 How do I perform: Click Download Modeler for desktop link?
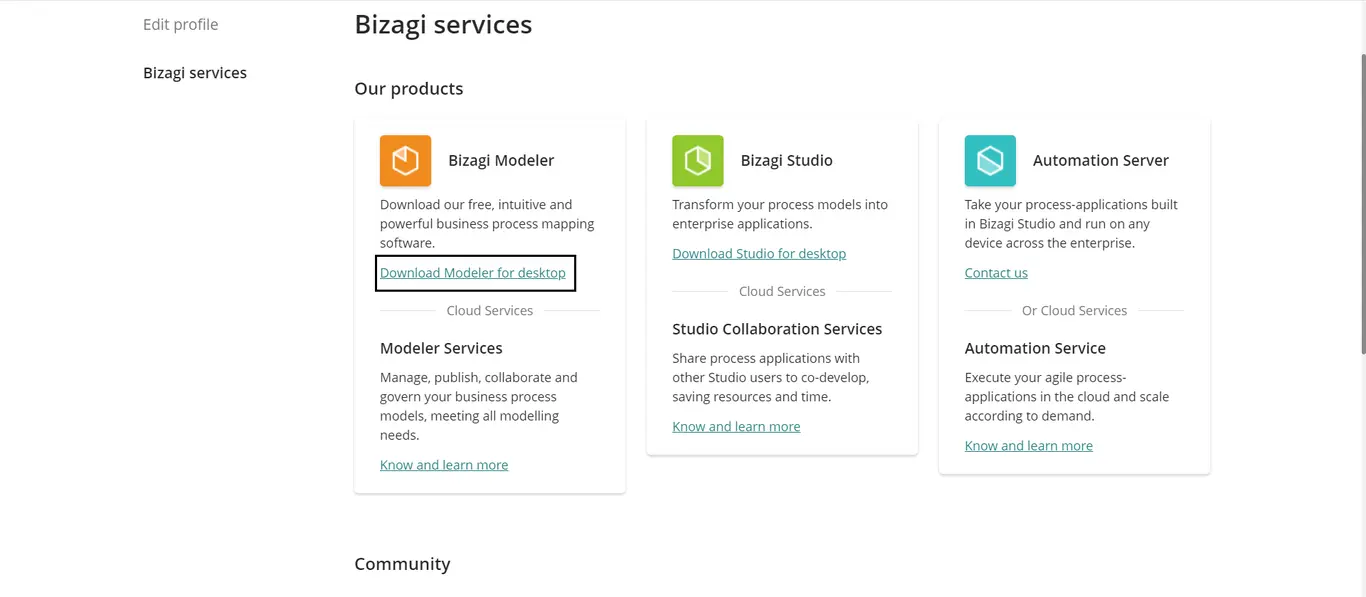click(x=473, y=273)
